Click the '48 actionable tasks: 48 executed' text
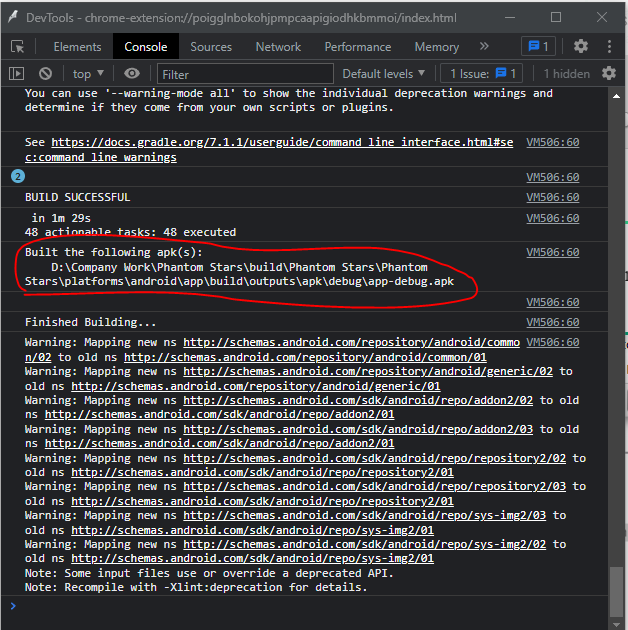Image resolution: width=628 pixels, height=630 pixels. coord(130,232)
